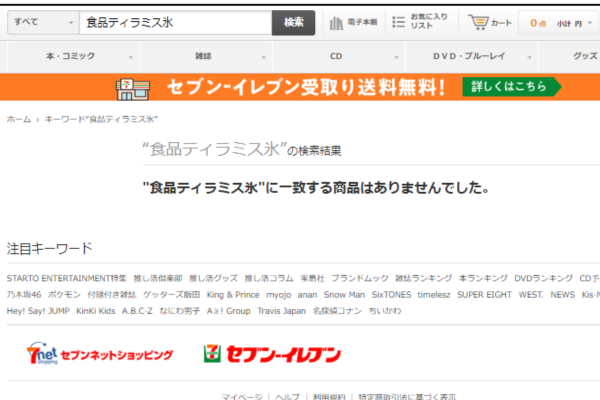
Task: Open the anan keyword link
Action: pyautogui.click(x=307, y=295)
